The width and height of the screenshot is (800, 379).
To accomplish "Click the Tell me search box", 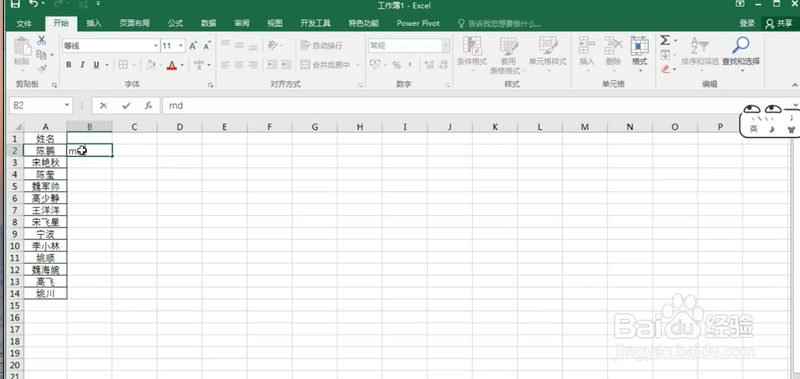I will click(500, 23).
